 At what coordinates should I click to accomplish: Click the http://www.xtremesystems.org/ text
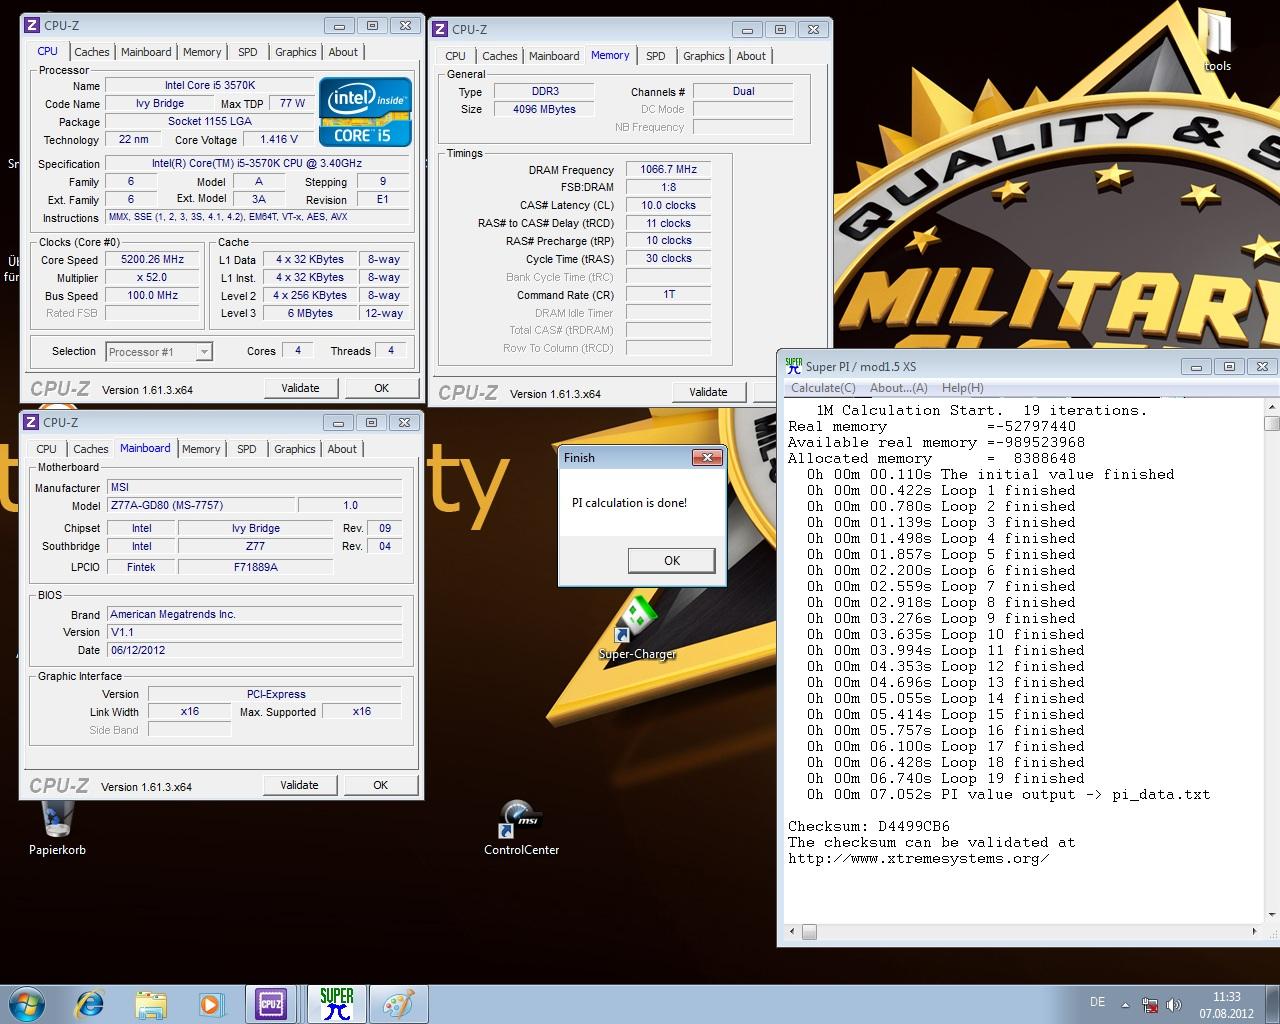point(919,859)
